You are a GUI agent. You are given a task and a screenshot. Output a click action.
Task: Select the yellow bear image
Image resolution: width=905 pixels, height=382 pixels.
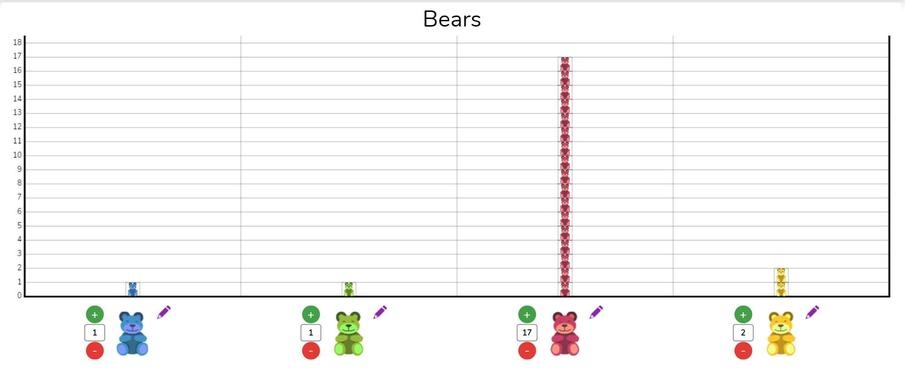[781, 334]
